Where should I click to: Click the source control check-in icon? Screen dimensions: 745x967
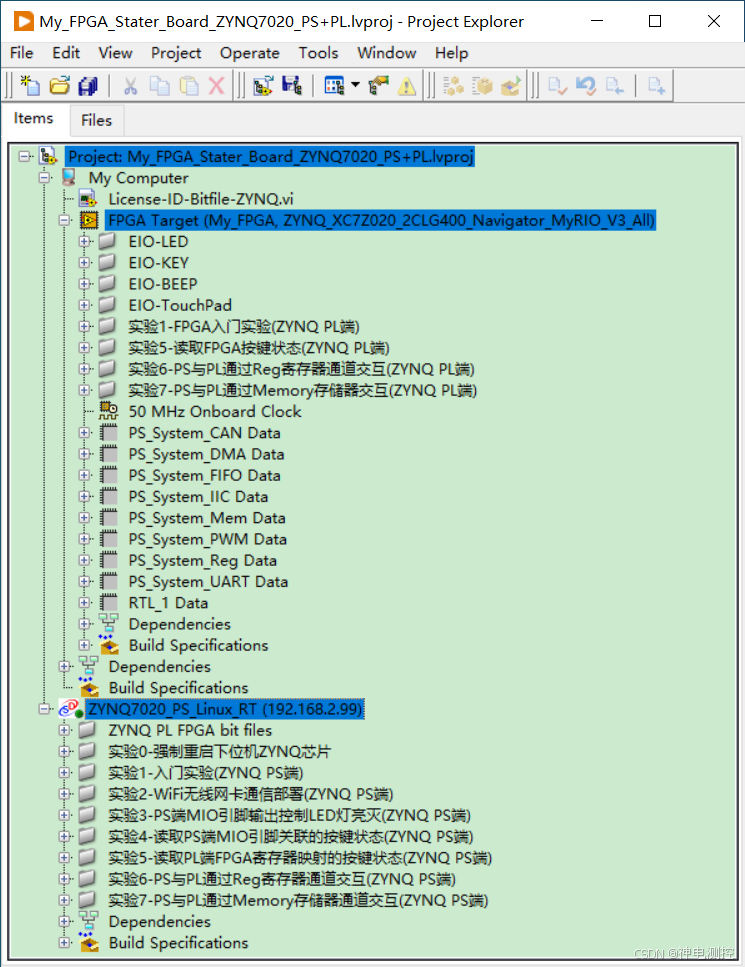pos(558,85)
